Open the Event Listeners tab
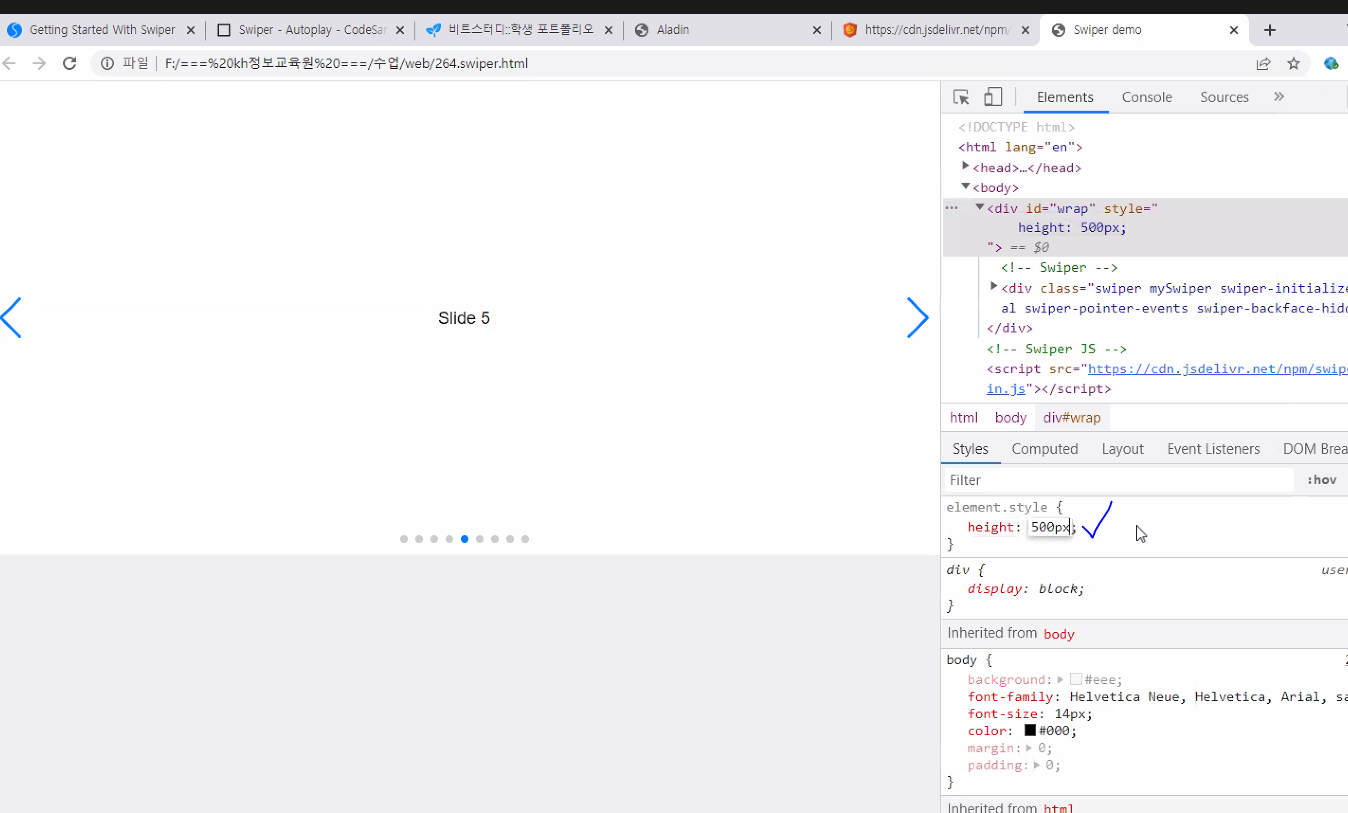The height and width of the screenshot is (813, 1348). [x=1214, y=449]
